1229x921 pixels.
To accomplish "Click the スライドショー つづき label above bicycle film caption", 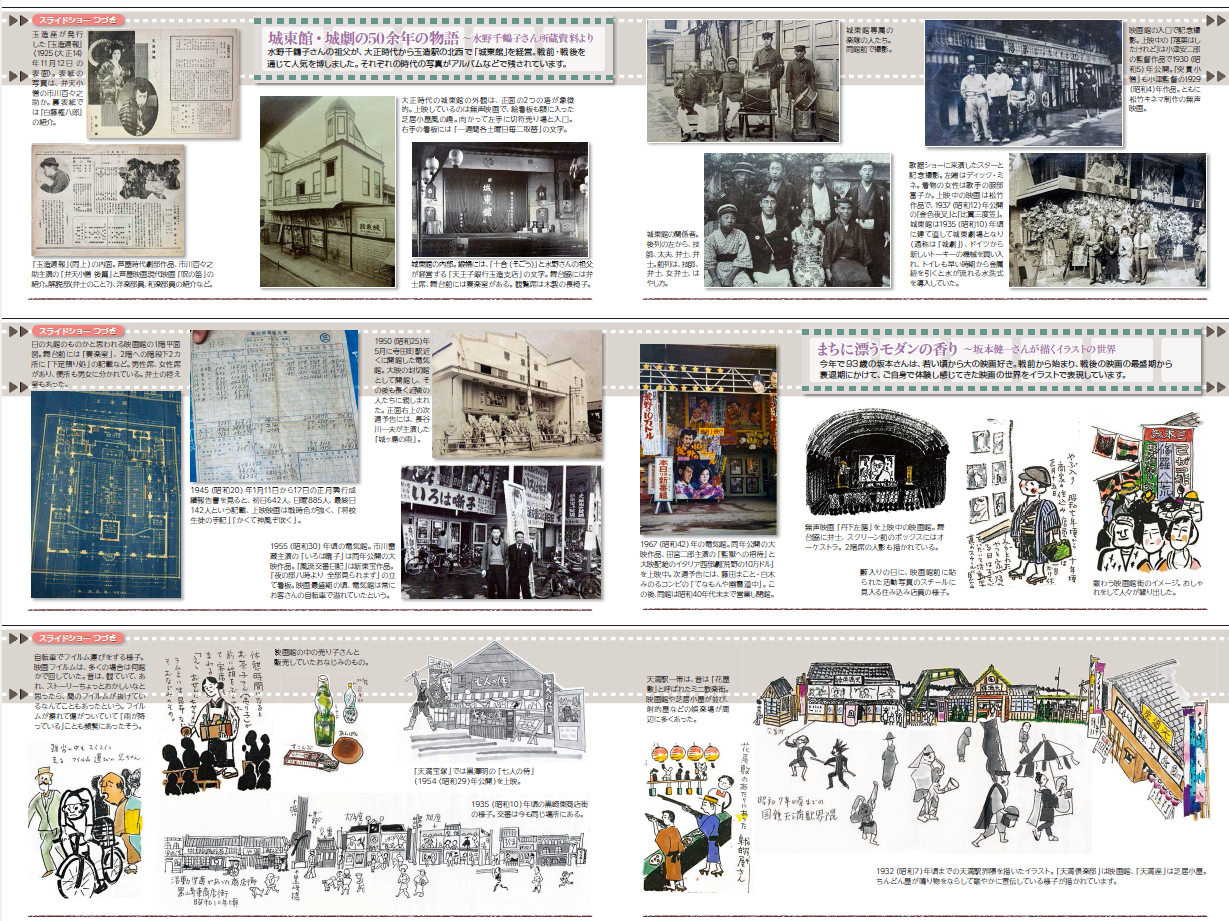I will [x=77, y=637].
